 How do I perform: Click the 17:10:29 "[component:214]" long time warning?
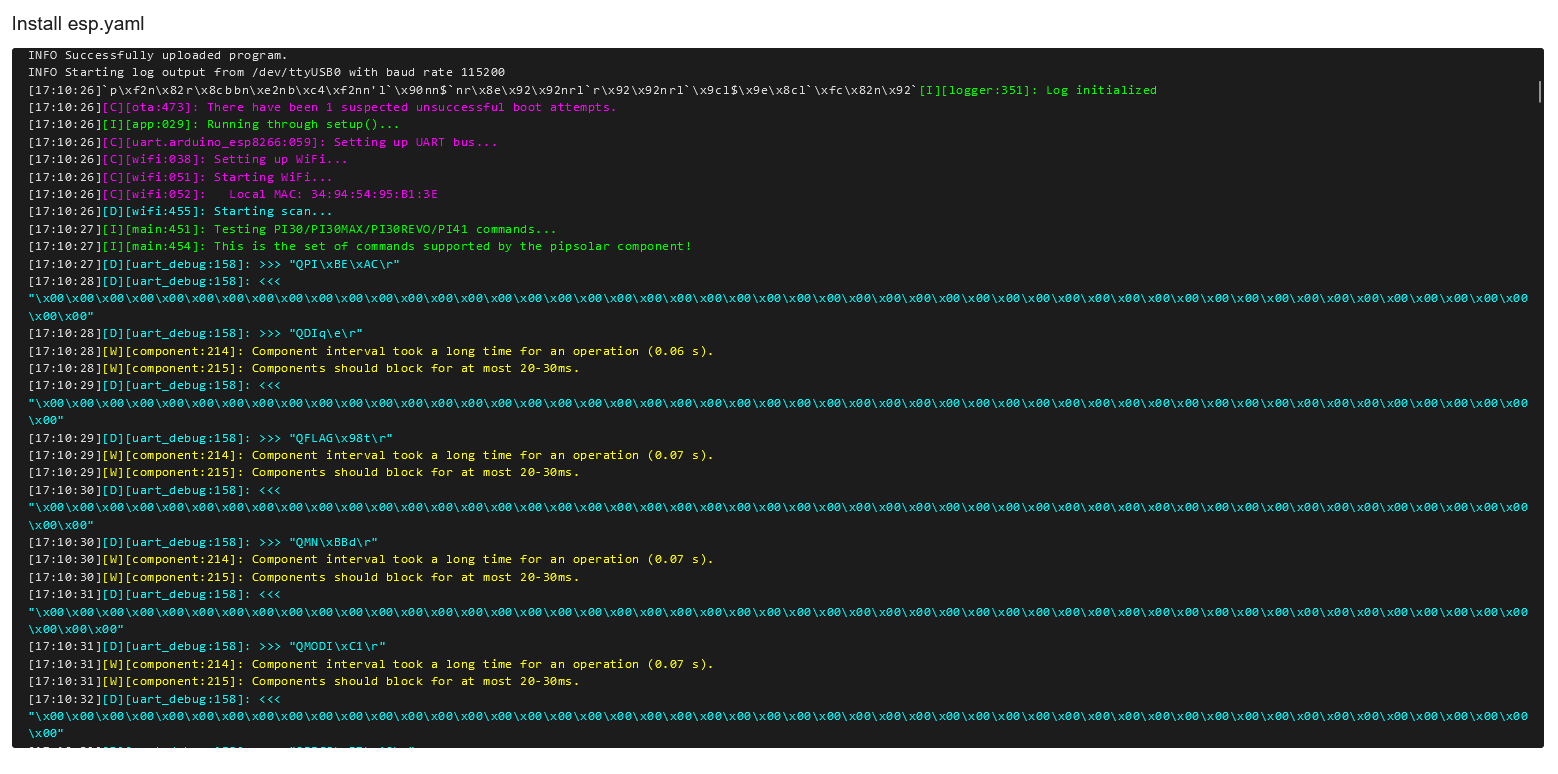pyautogui.click(x=370, y=455)
